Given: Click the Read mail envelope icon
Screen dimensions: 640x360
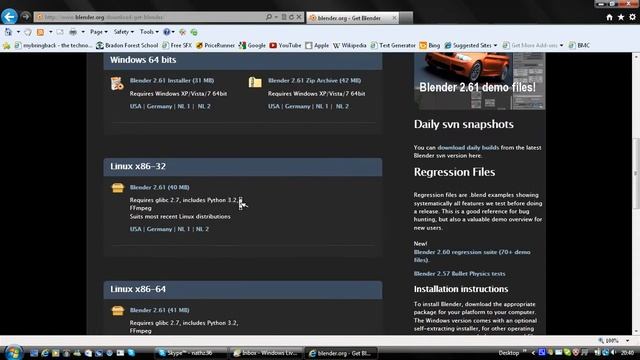Looking at the screenshot, I should [x=60, y=32].
